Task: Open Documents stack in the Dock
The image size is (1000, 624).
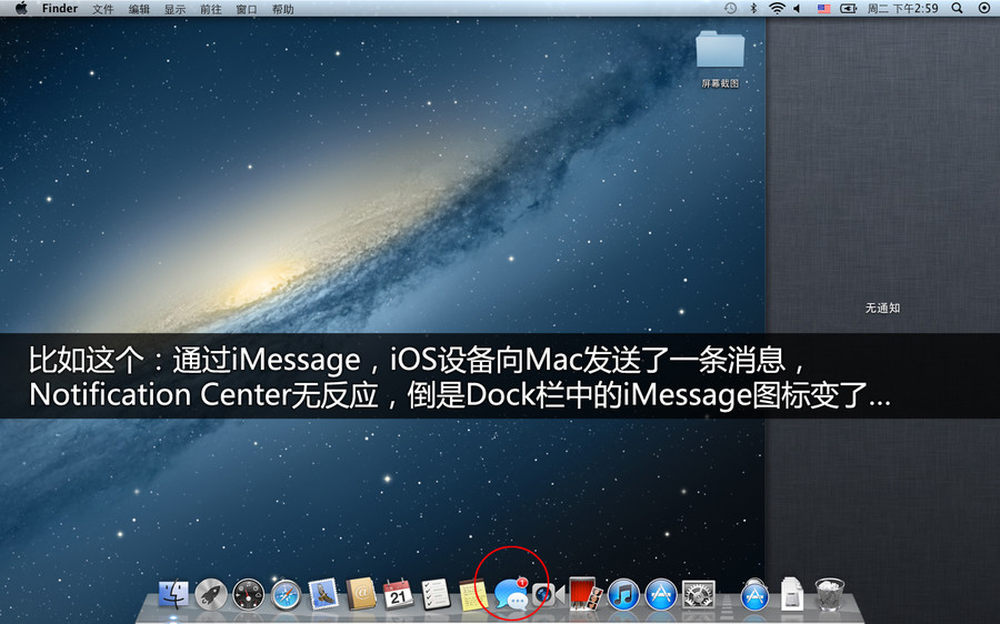Action: click(791, 593)
